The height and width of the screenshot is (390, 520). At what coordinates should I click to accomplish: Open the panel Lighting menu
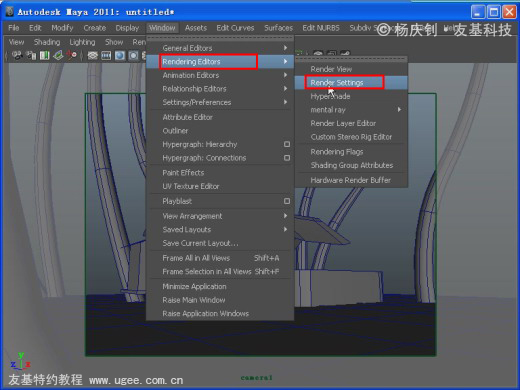pyautogui.click(x=82, y=42)
